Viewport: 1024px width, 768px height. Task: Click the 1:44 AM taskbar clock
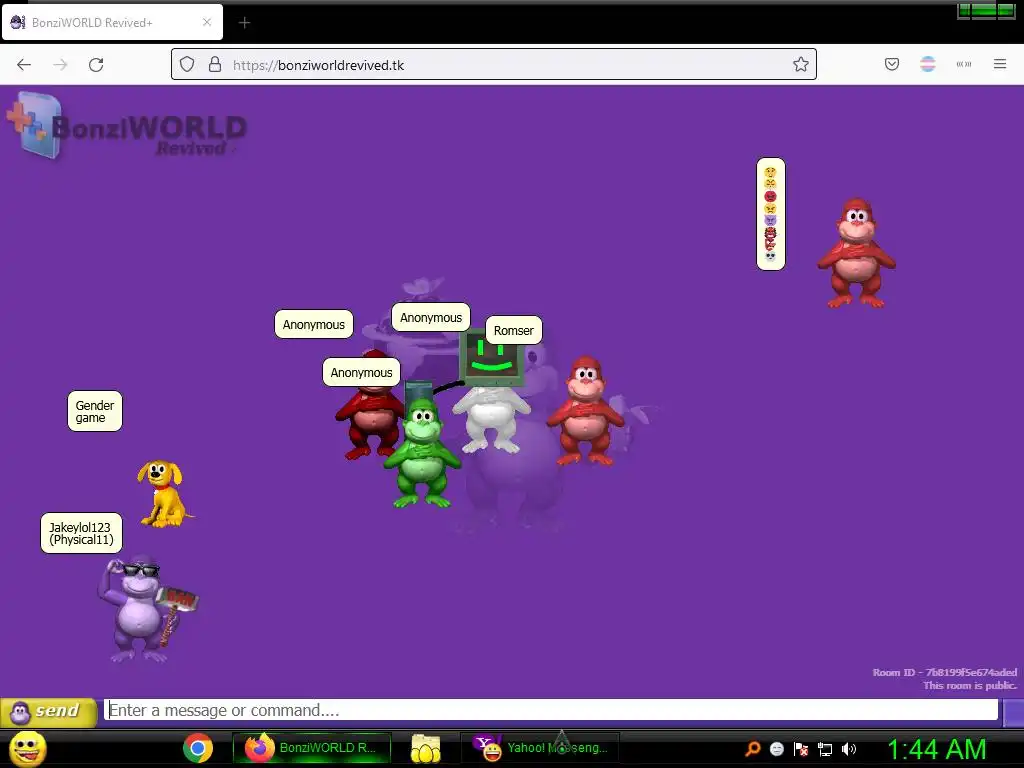coord(936,750)
